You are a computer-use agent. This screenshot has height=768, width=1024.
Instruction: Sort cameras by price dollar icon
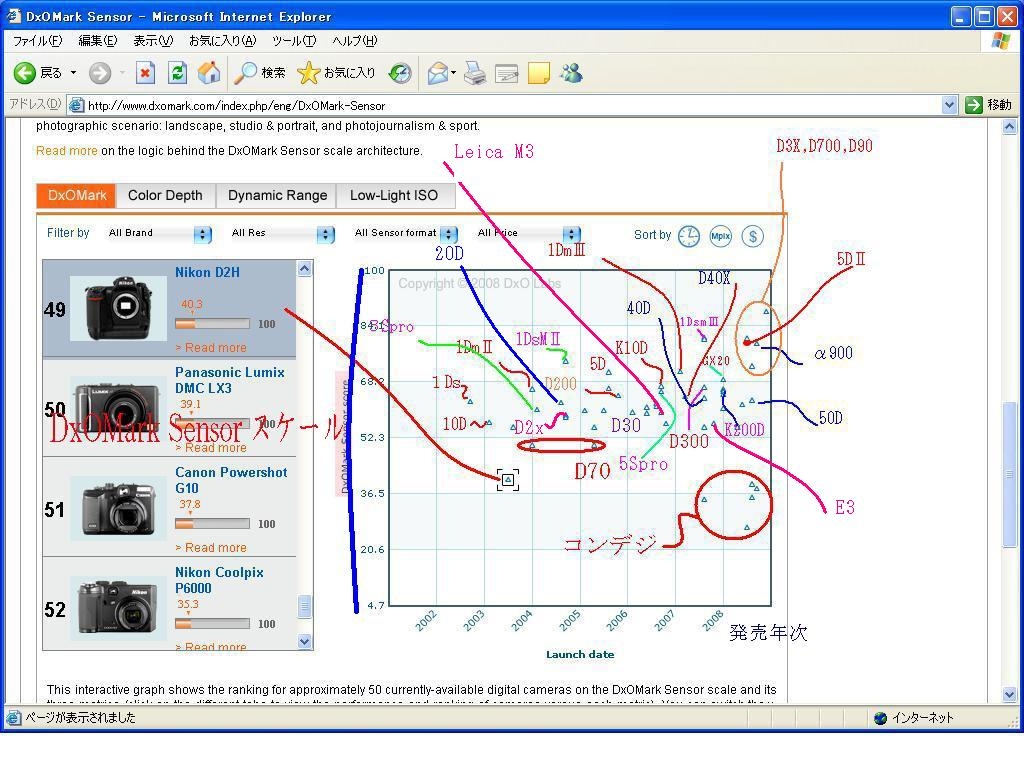(753, 236)
